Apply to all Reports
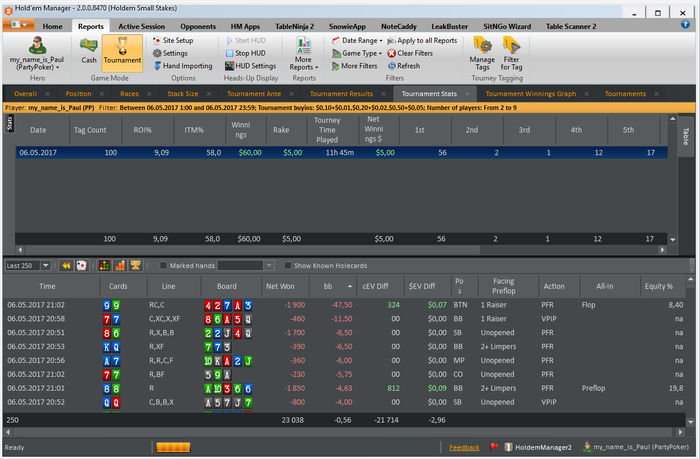Image resolution: width=700 pixels, height=459 pixels. click(422, 40)
